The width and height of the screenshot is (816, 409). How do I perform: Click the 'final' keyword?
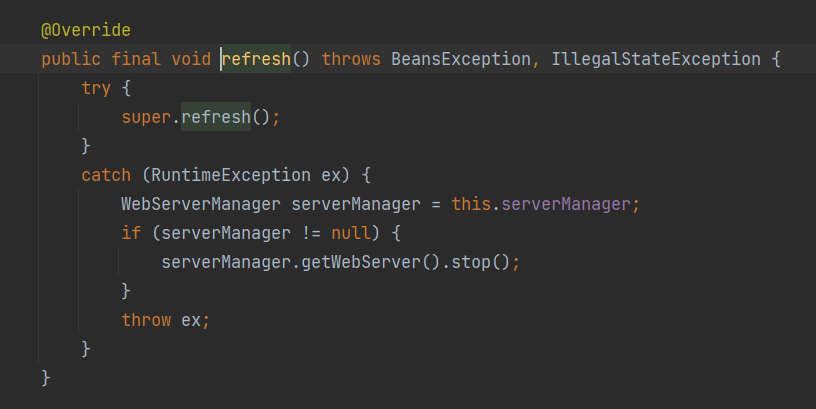[x=136, y=59]
